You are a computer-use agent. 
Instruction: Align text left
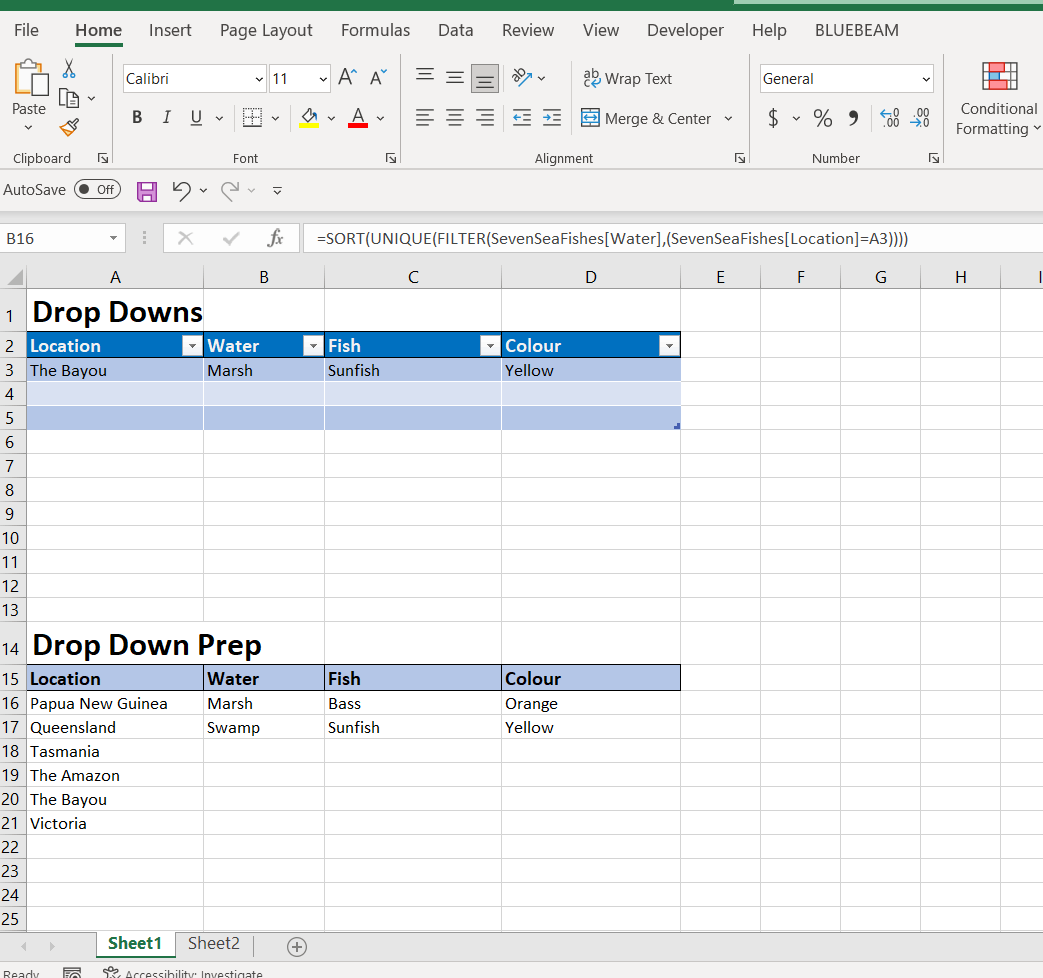tap(425, 118)
